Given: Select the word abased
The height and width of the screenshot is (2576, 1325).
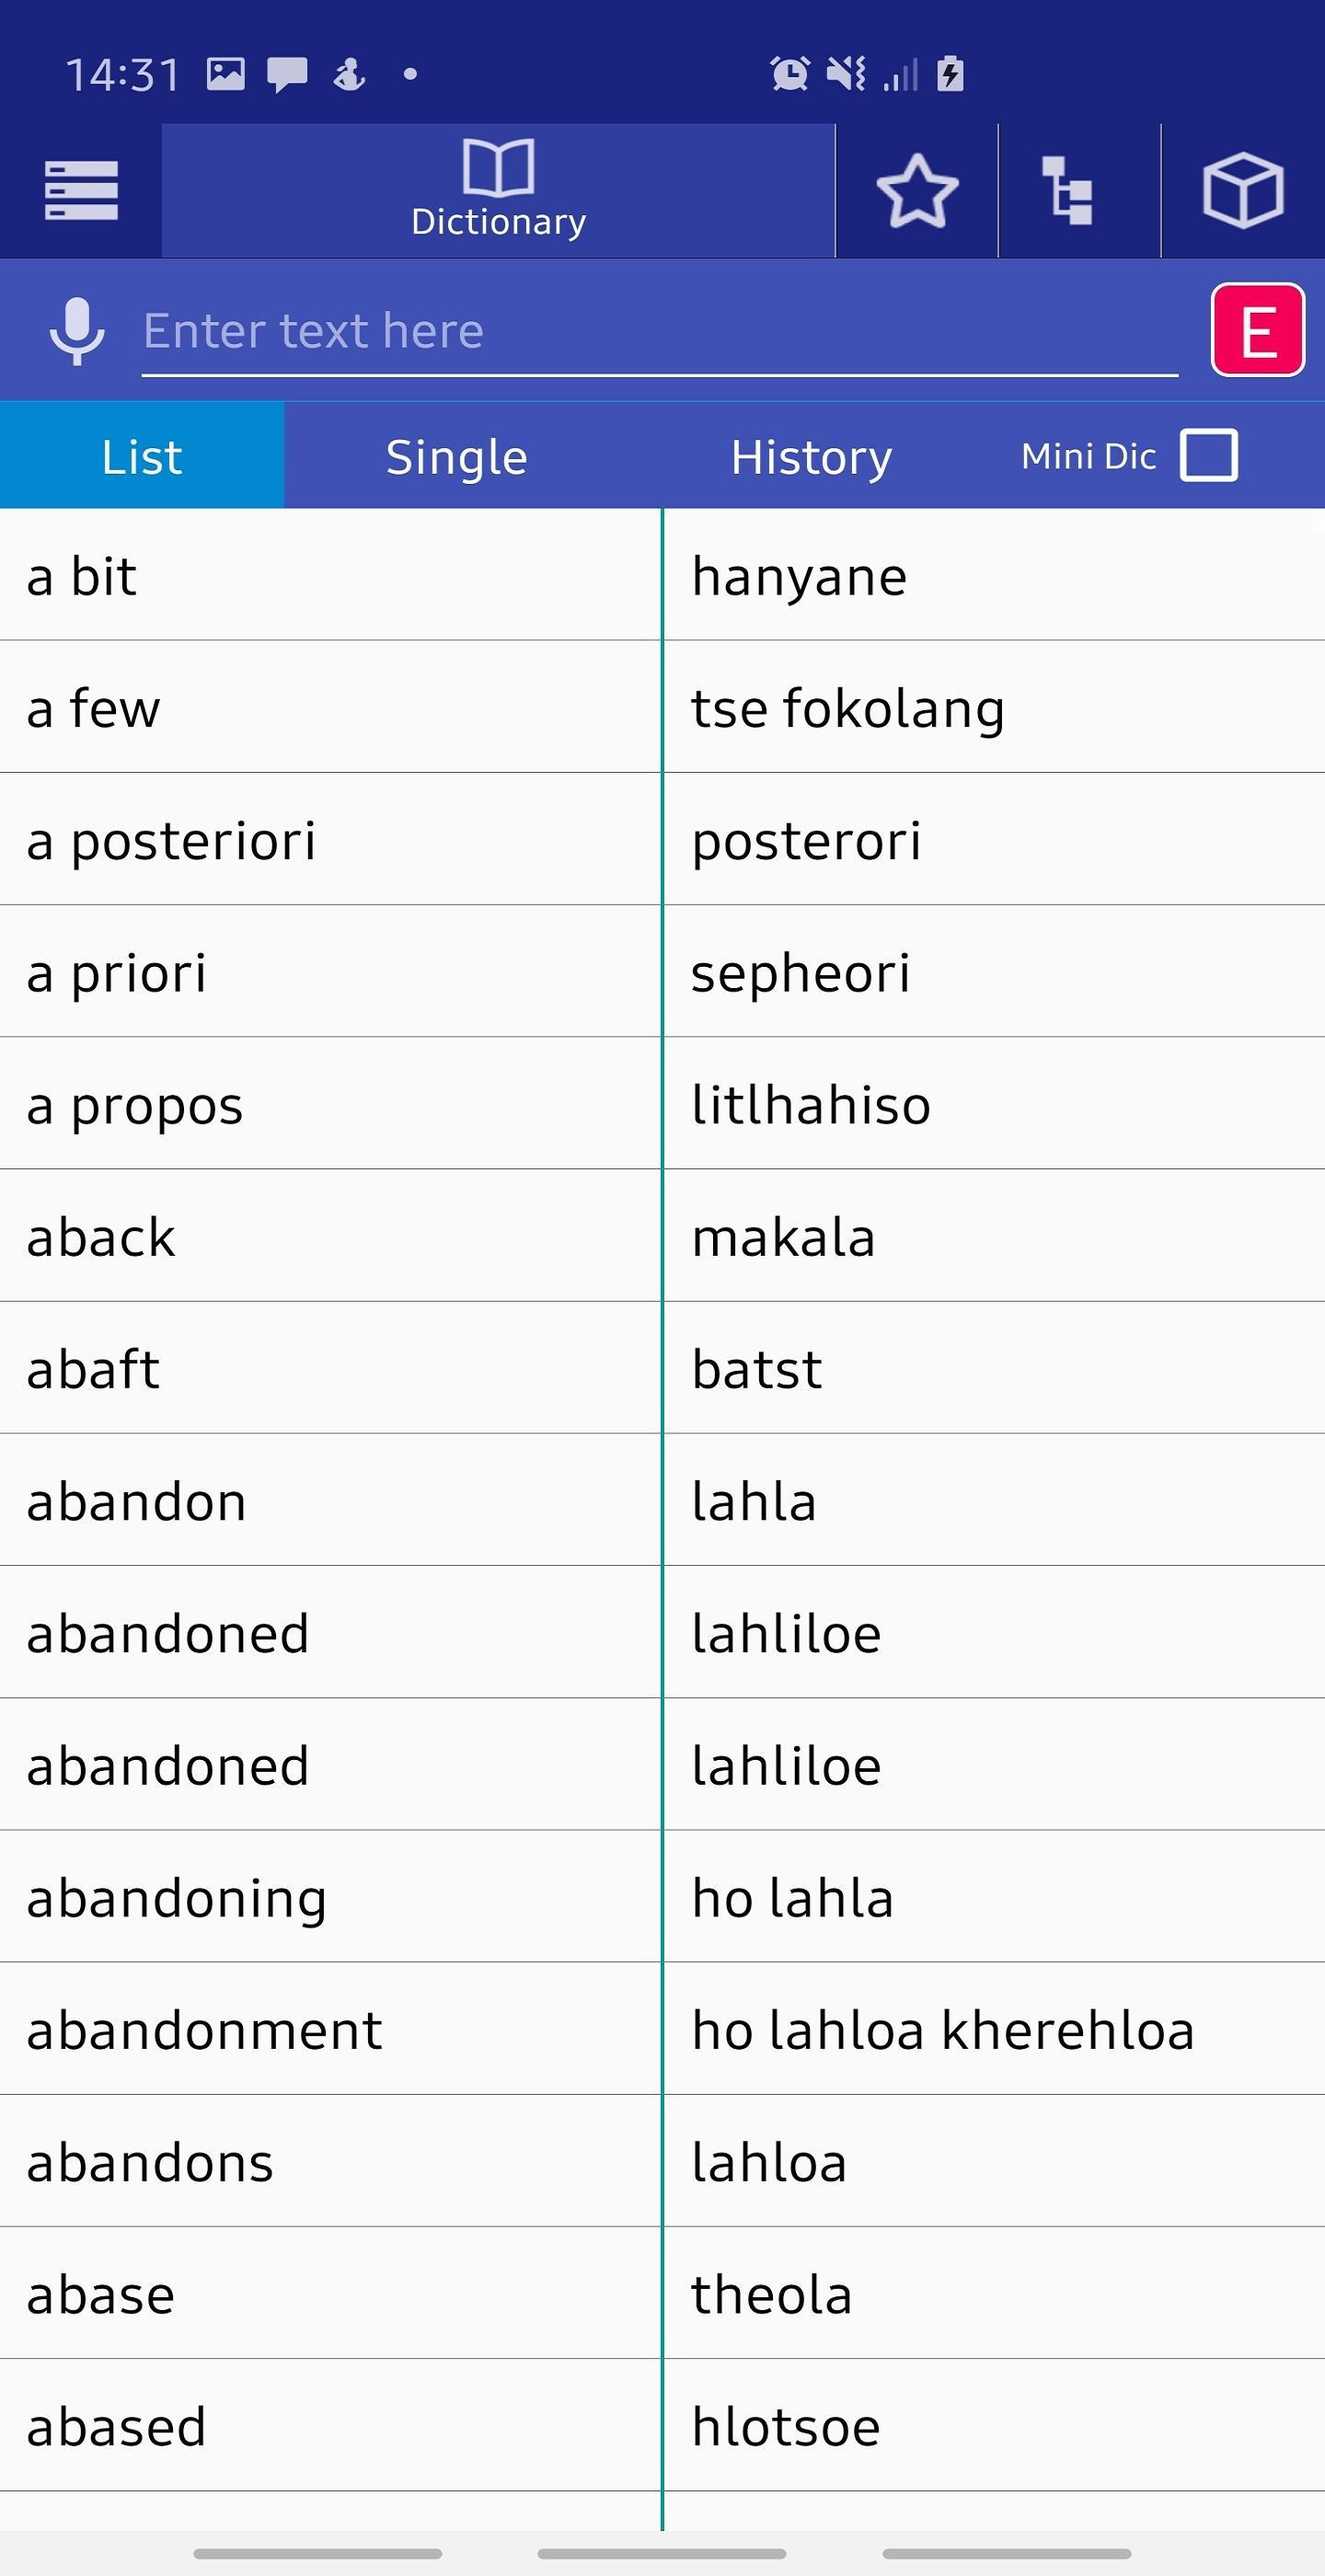Looking at the screenshot, I should pyautogui.click(x=116, y=2427).
